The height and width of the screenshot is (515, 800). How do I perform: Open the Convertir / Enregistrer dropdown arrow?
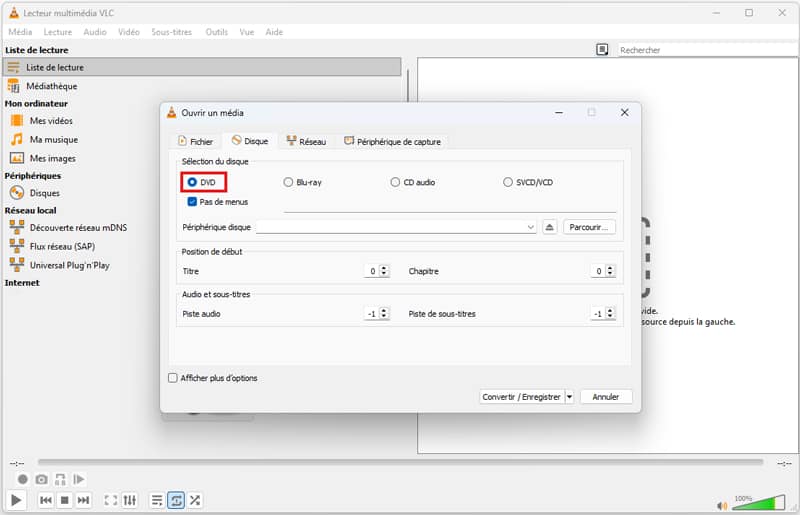569,397
